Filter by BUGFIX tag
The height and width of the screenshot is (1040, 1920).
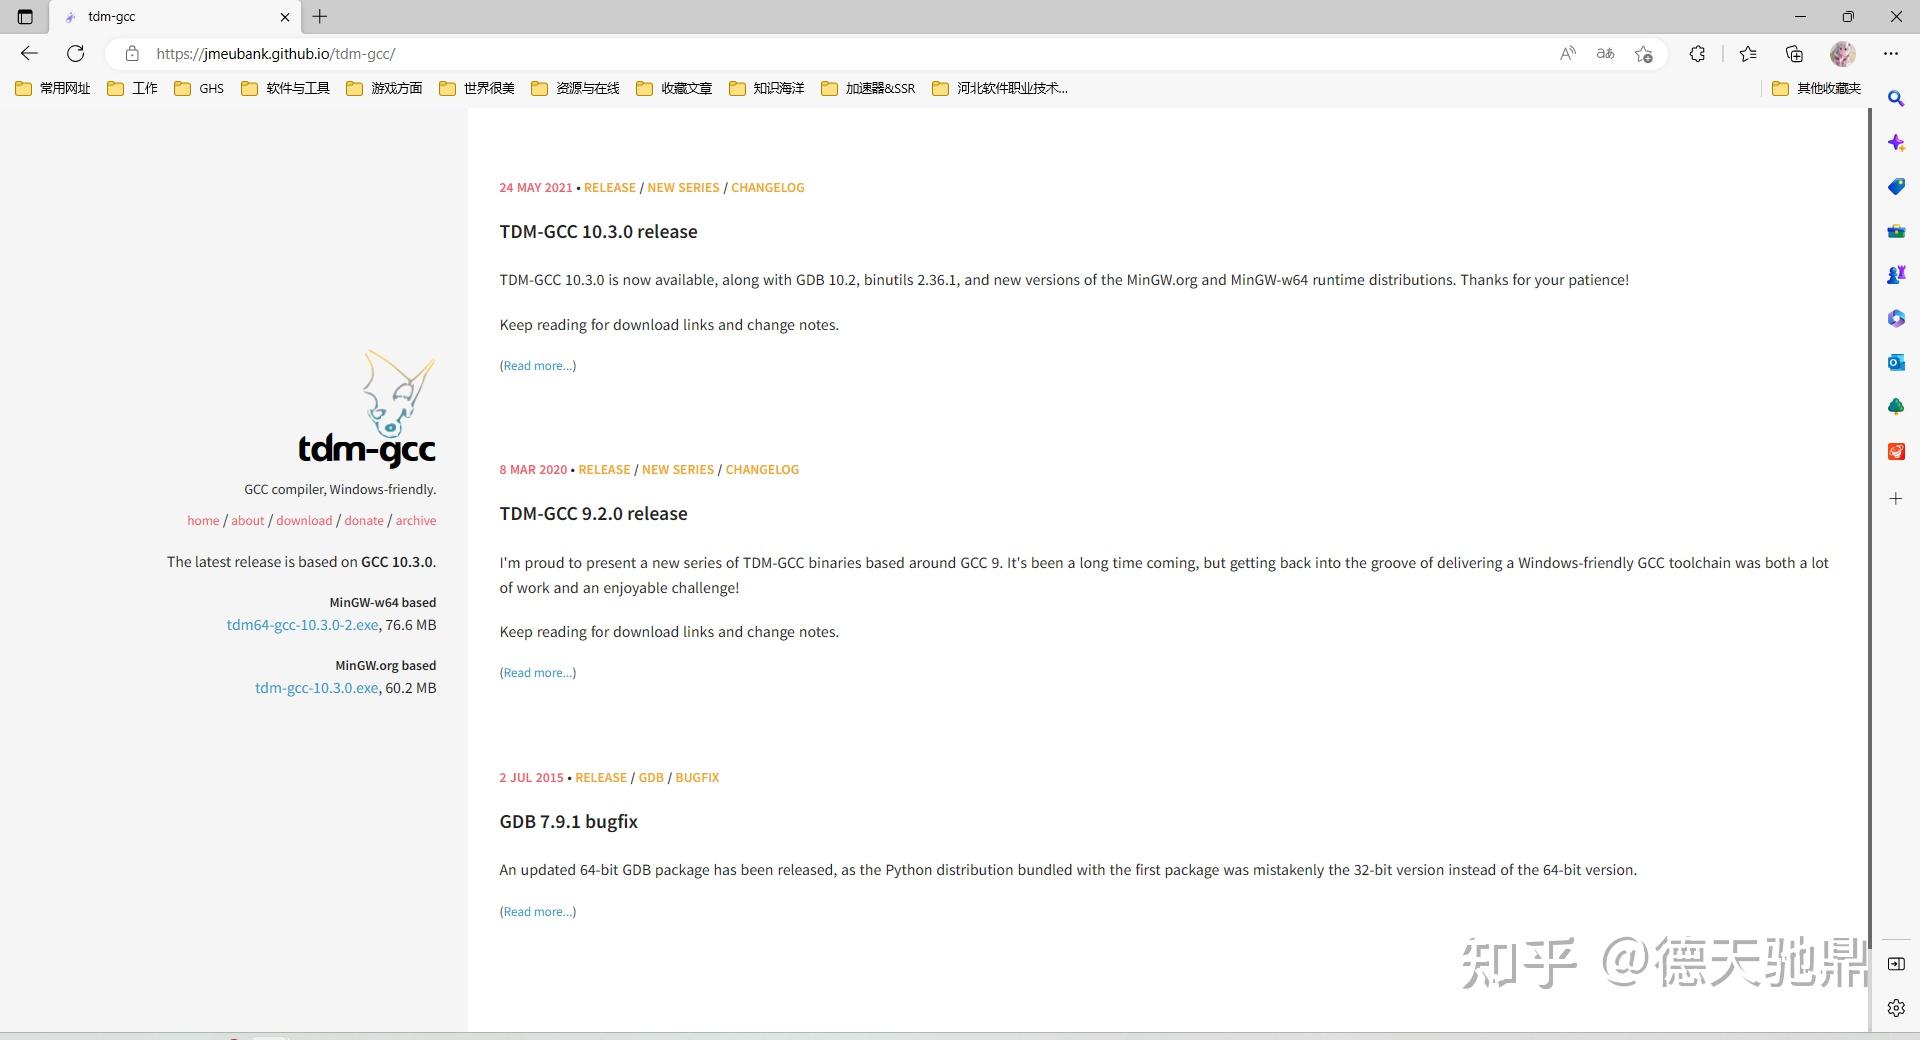[697, 778]
